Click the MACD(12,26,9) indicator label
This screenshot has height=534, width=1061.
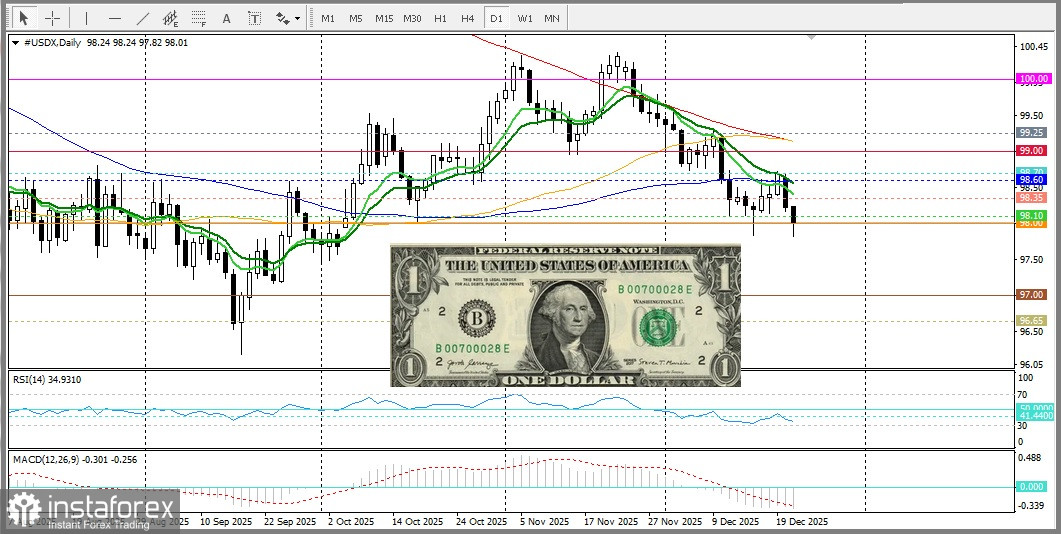tap(75, 459)
